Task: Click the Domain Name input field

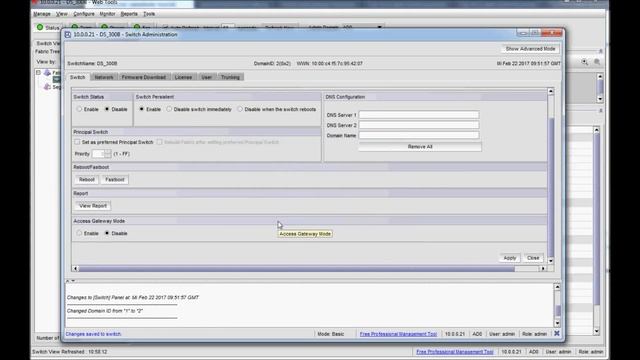Action: [419, 135]
